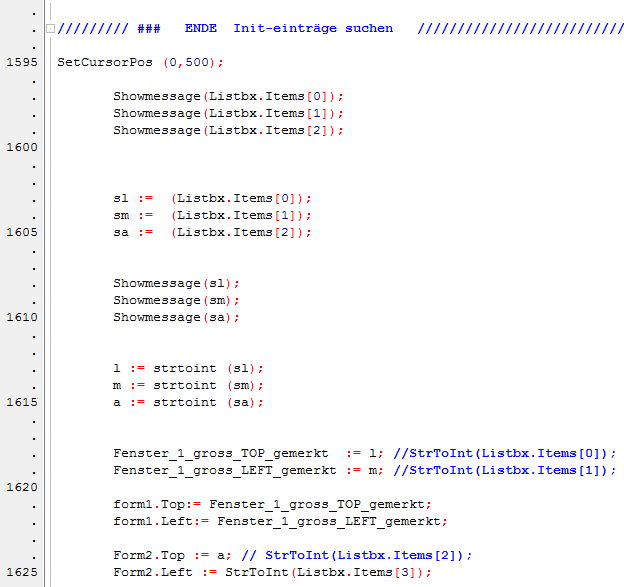This screenshot has height=587, width=624.
Task: Collapse the fold marker beside ENDE comment
Action: click(x=51, y=28)
